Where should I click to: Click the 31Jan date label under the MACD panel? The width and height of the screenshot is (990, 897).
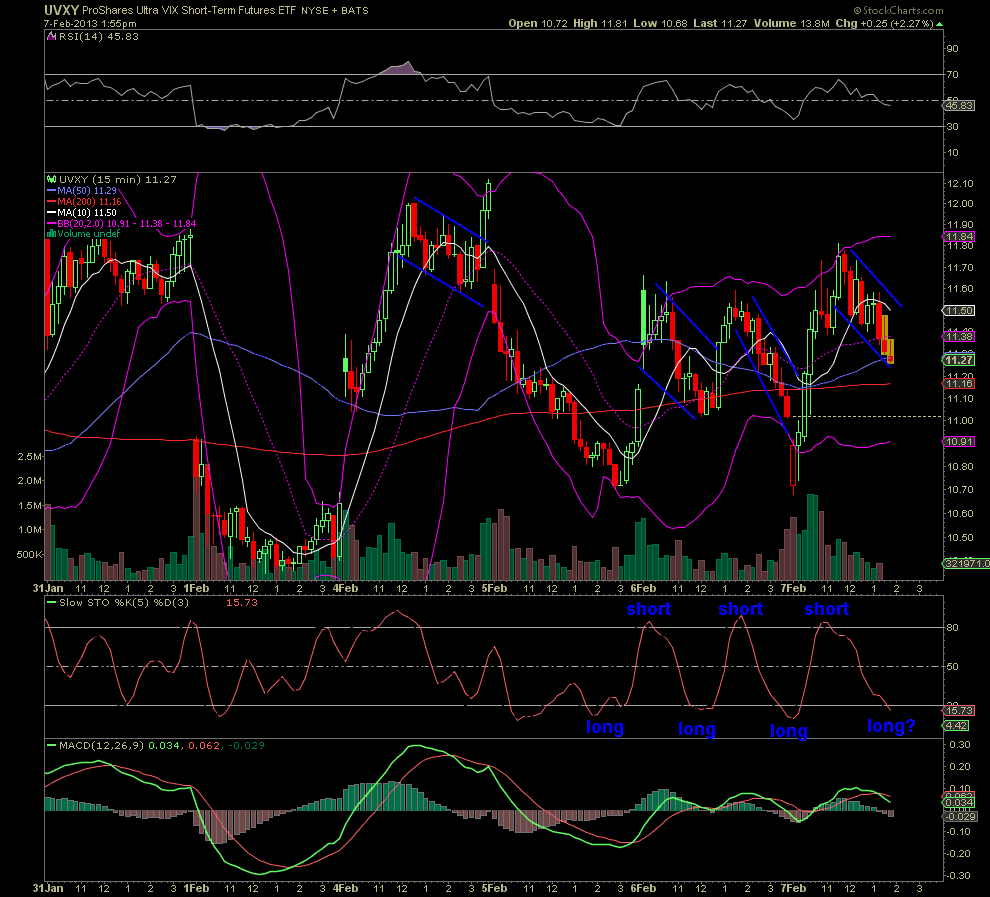(x=48, y=888)
